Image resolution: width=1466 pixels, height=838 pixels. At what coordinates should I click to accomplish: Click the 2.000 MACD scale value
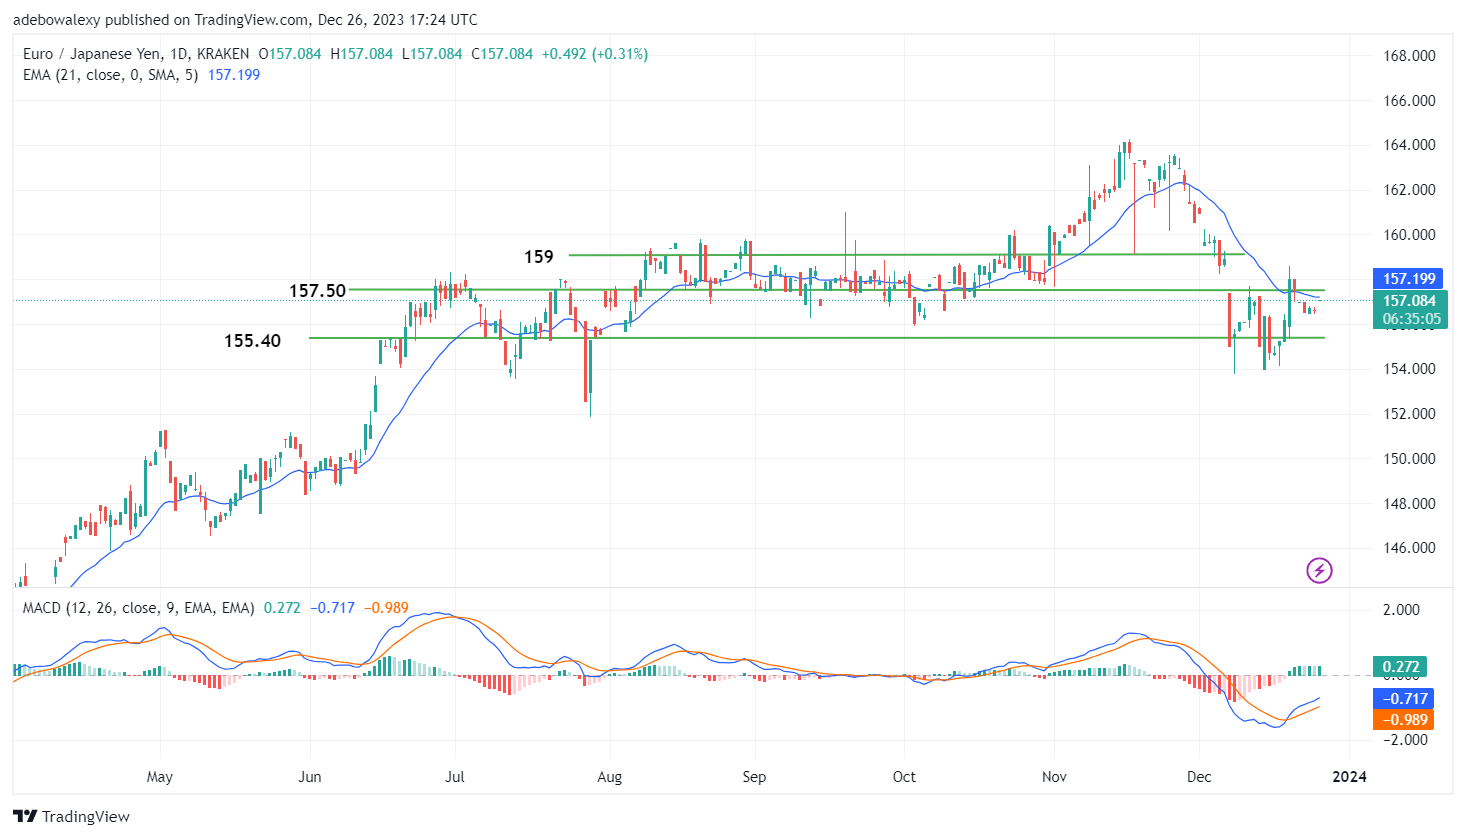[1401, 610]
